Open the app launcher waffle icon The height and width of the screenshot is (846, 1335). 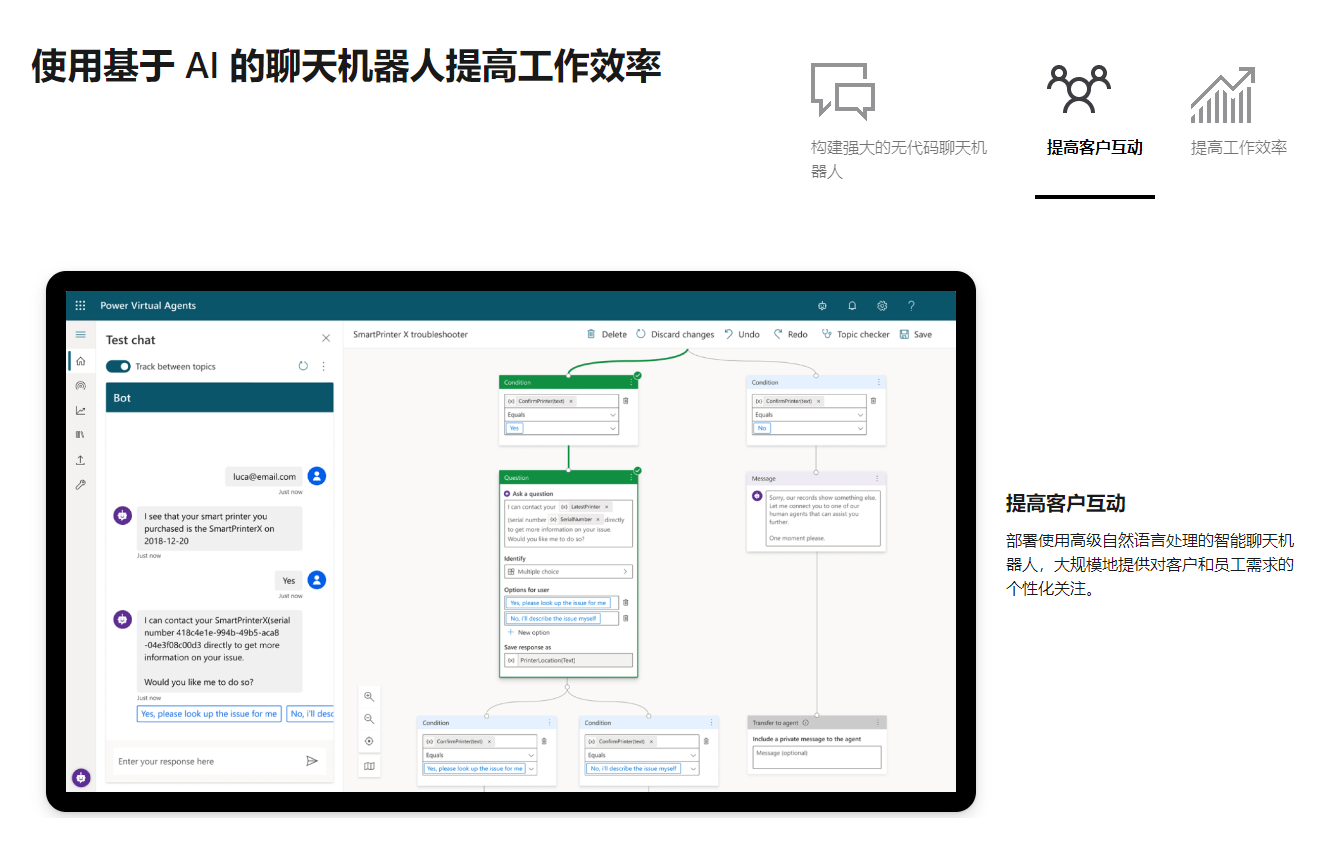point(81,306)
